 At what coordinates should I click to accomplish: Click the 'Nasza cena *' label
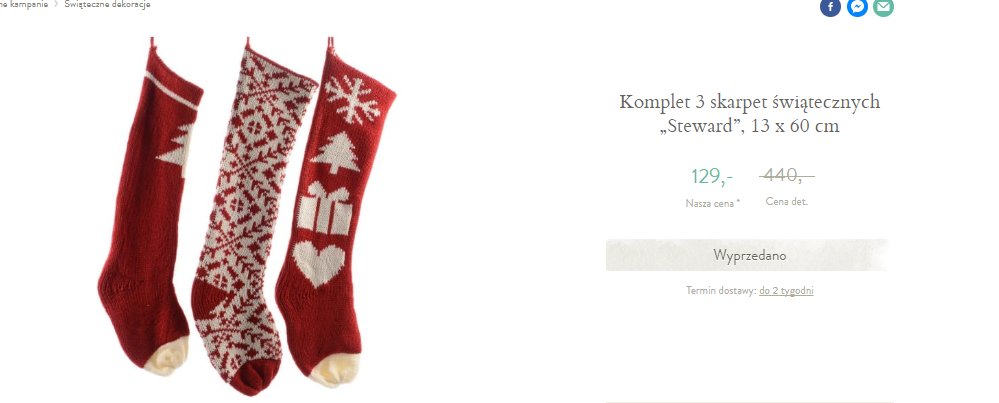pyautogui.click(x=712, y=204)
